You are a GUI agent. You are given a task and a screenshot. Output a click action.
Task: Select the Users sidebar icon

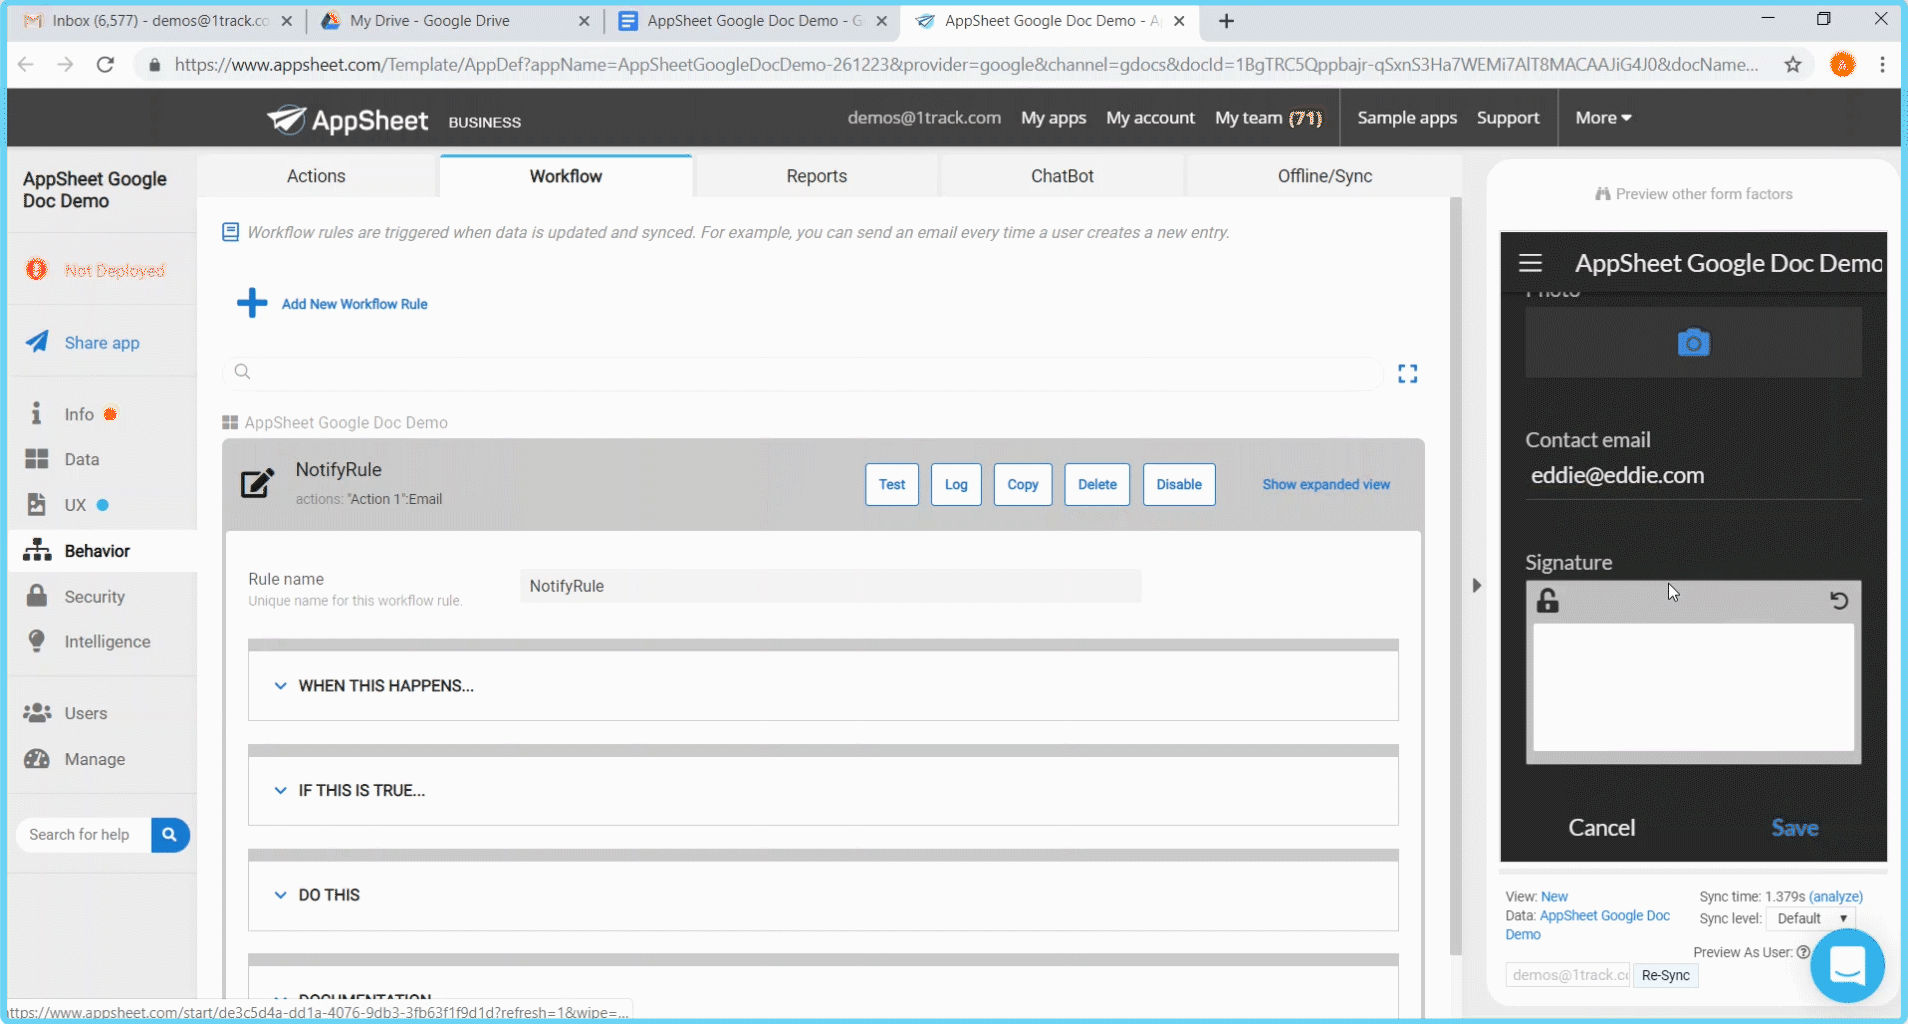point(37,712)
